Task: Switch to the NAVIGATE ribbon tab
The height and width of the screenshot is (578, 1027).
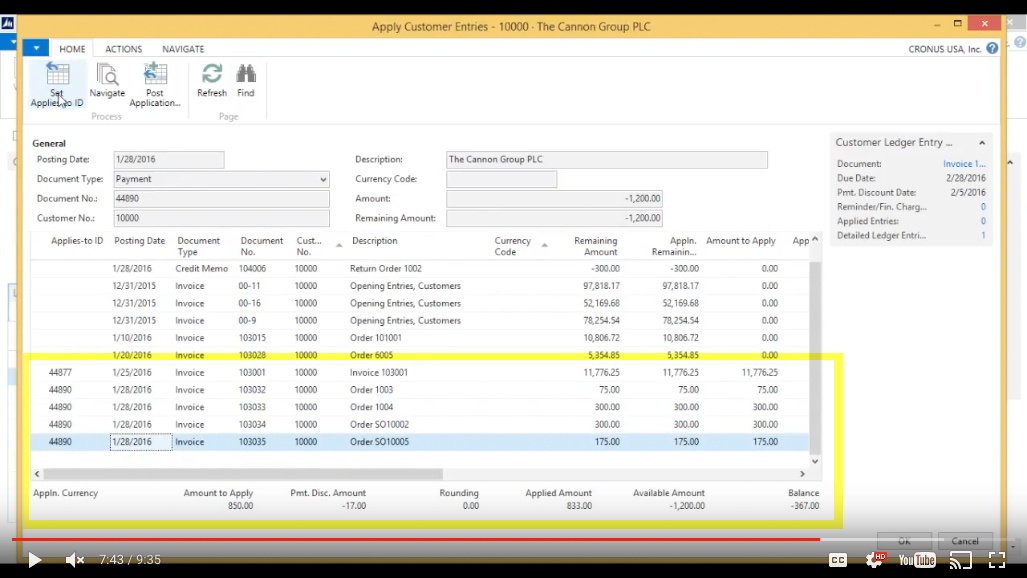Action: click(x=183, y=49)
